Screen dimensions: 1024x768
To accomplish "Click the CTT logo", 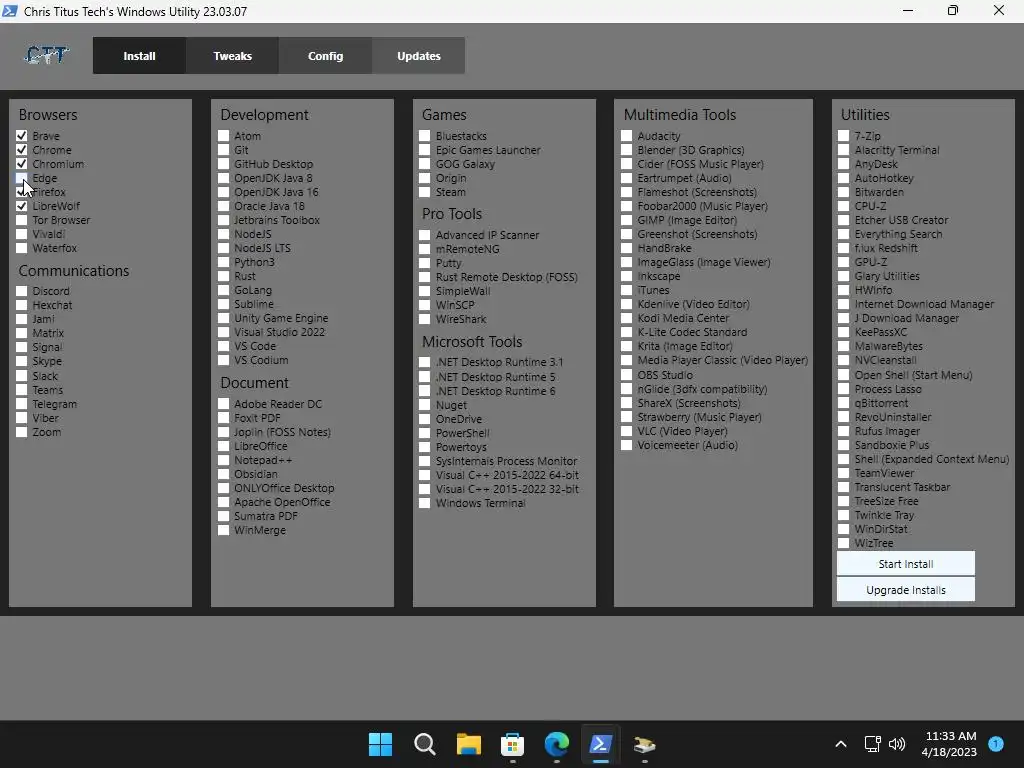I will 46,56.
